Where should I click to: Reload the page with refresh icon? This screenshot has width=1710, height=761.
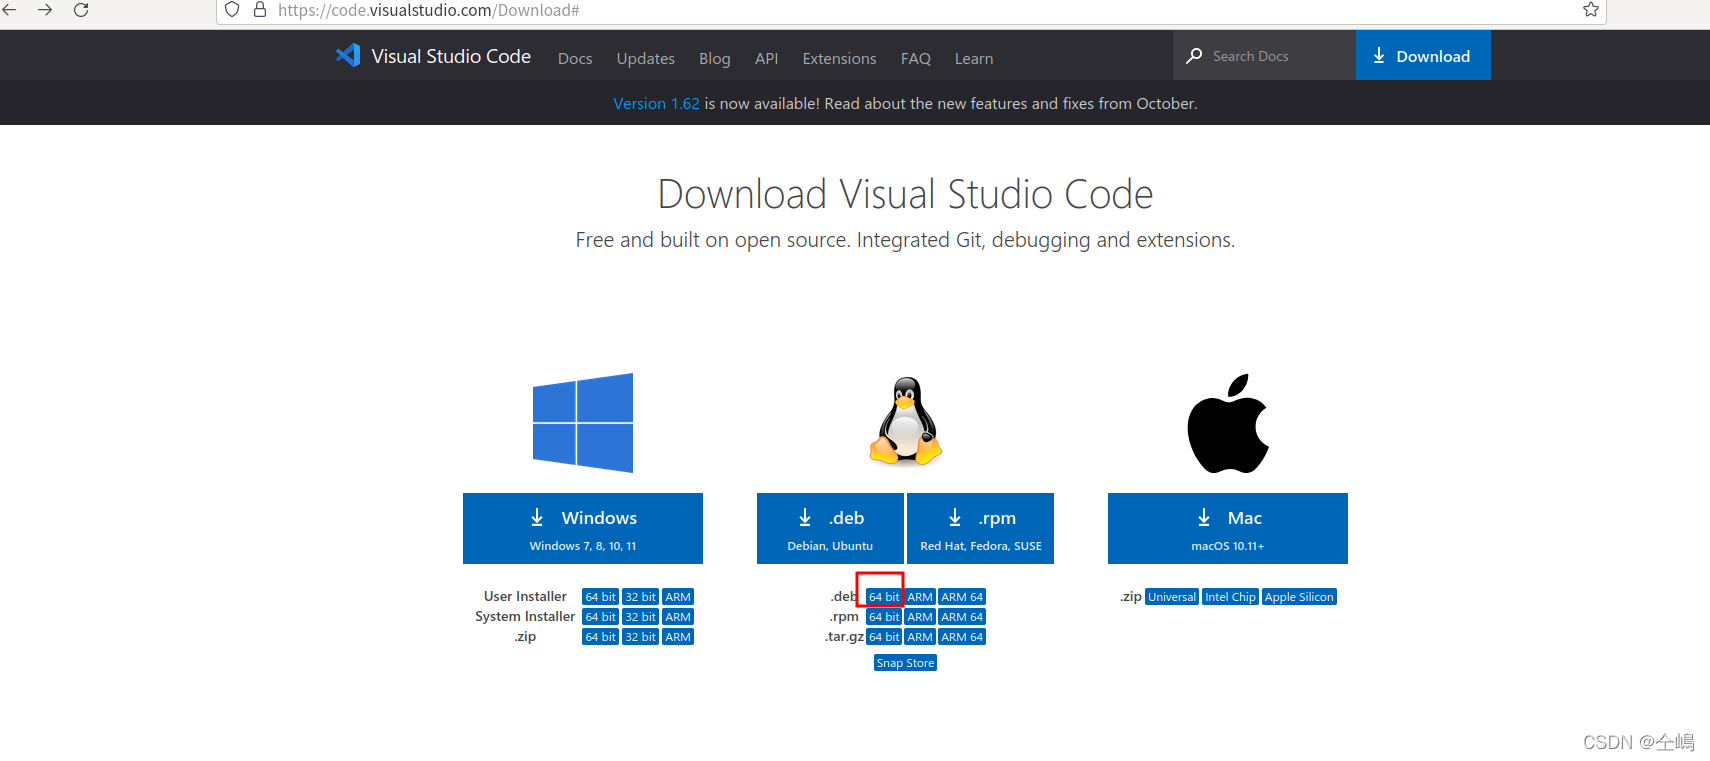pyautogui.click(x=82, y=10)
